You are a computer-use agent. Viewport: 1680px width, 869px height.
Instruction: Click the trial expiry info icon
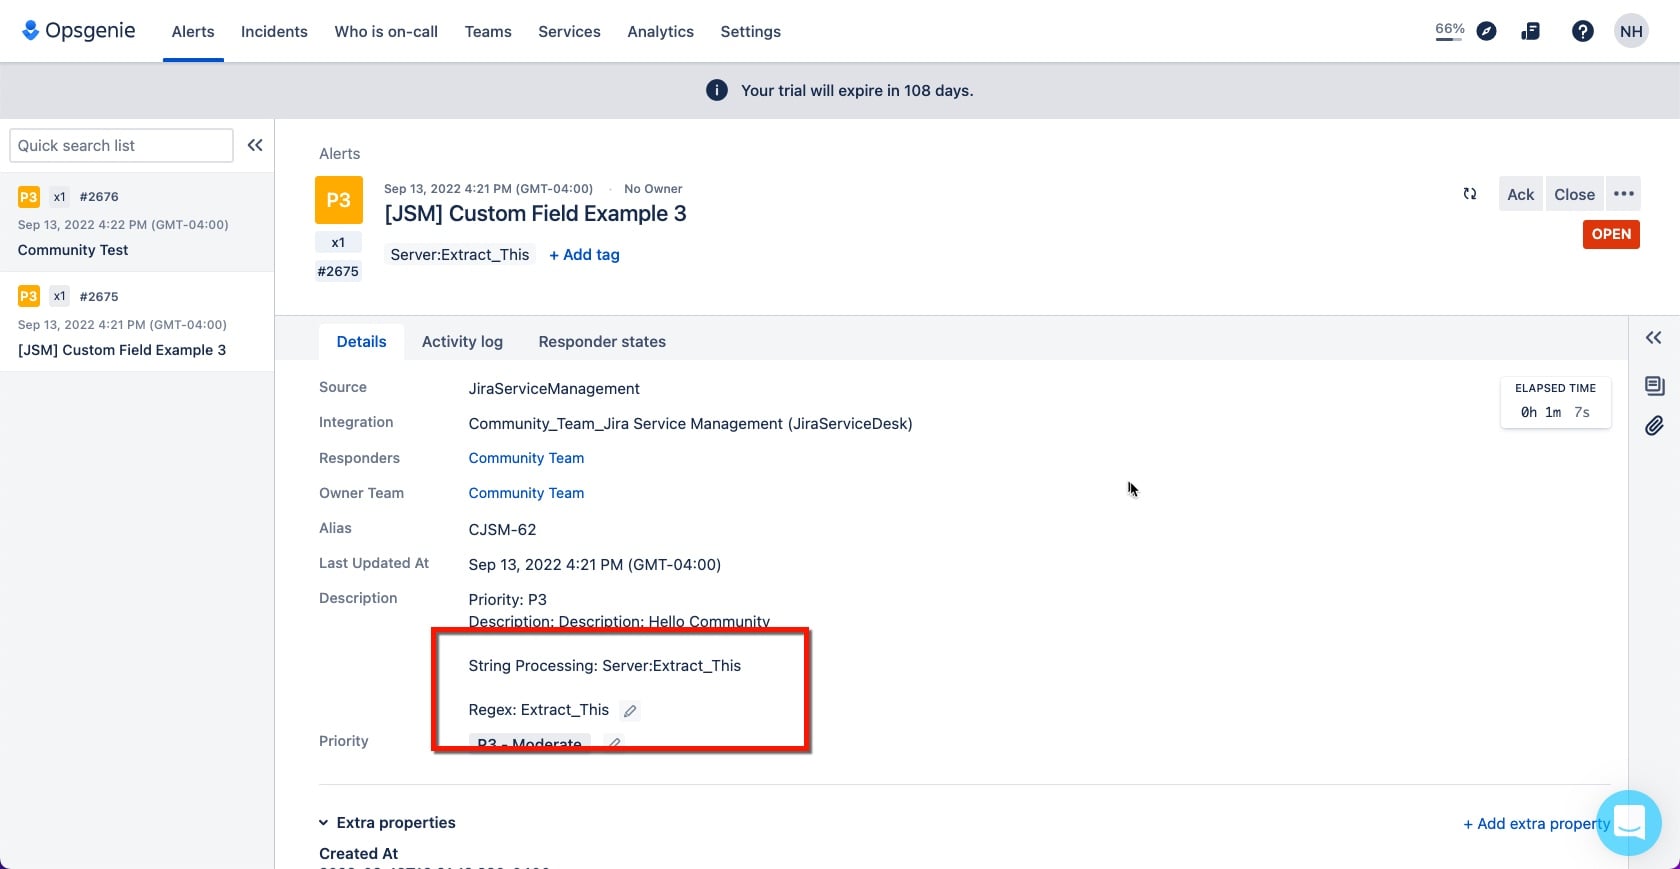[x=717, y=90]
